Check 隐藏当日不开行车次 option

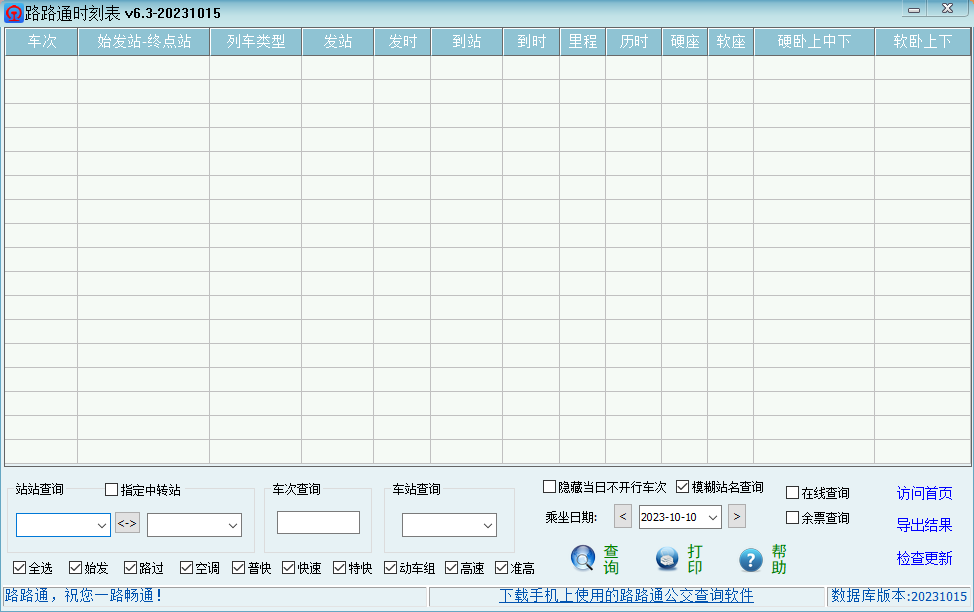[x=549, y=486]
